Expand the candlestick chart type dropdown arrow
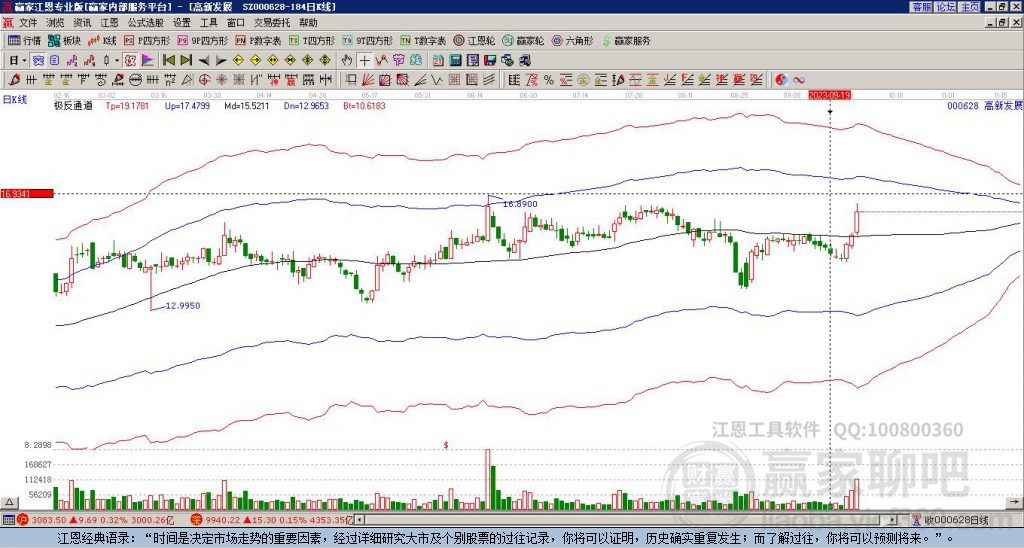The width and height of the screenshot is (1024, 548). [117, 60]
